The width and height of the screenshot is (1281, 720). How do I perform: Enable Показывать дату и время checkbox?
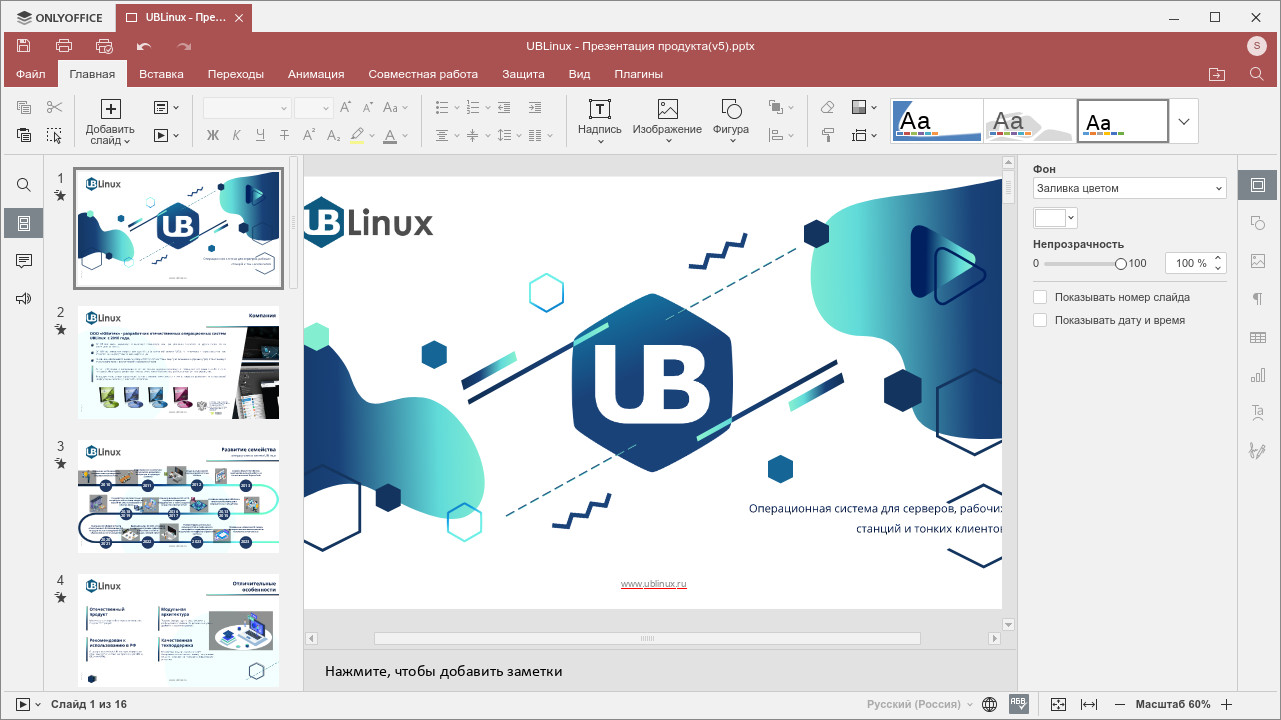coord(1040,320)
